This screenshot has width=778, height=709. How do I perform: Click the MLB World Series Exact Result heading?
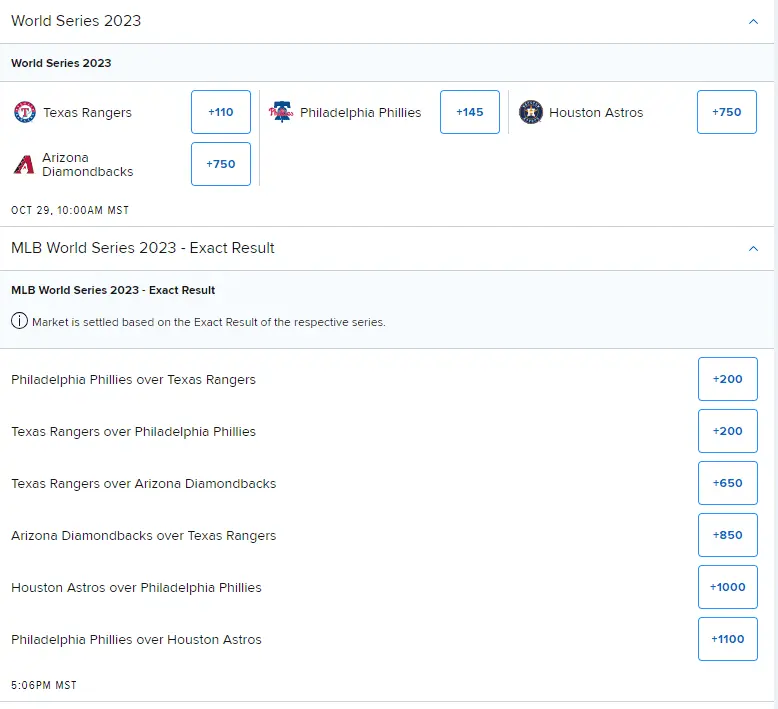143,248
